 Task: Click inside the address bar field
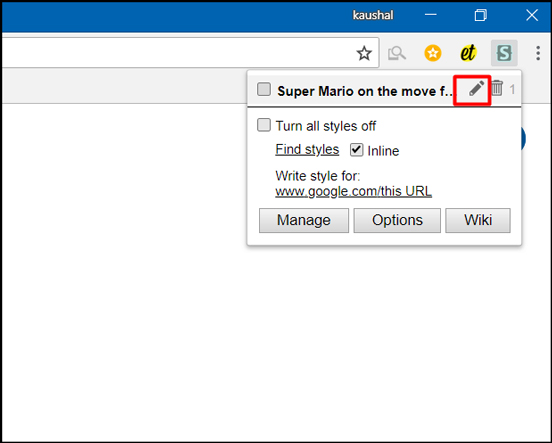coord(176,53)
